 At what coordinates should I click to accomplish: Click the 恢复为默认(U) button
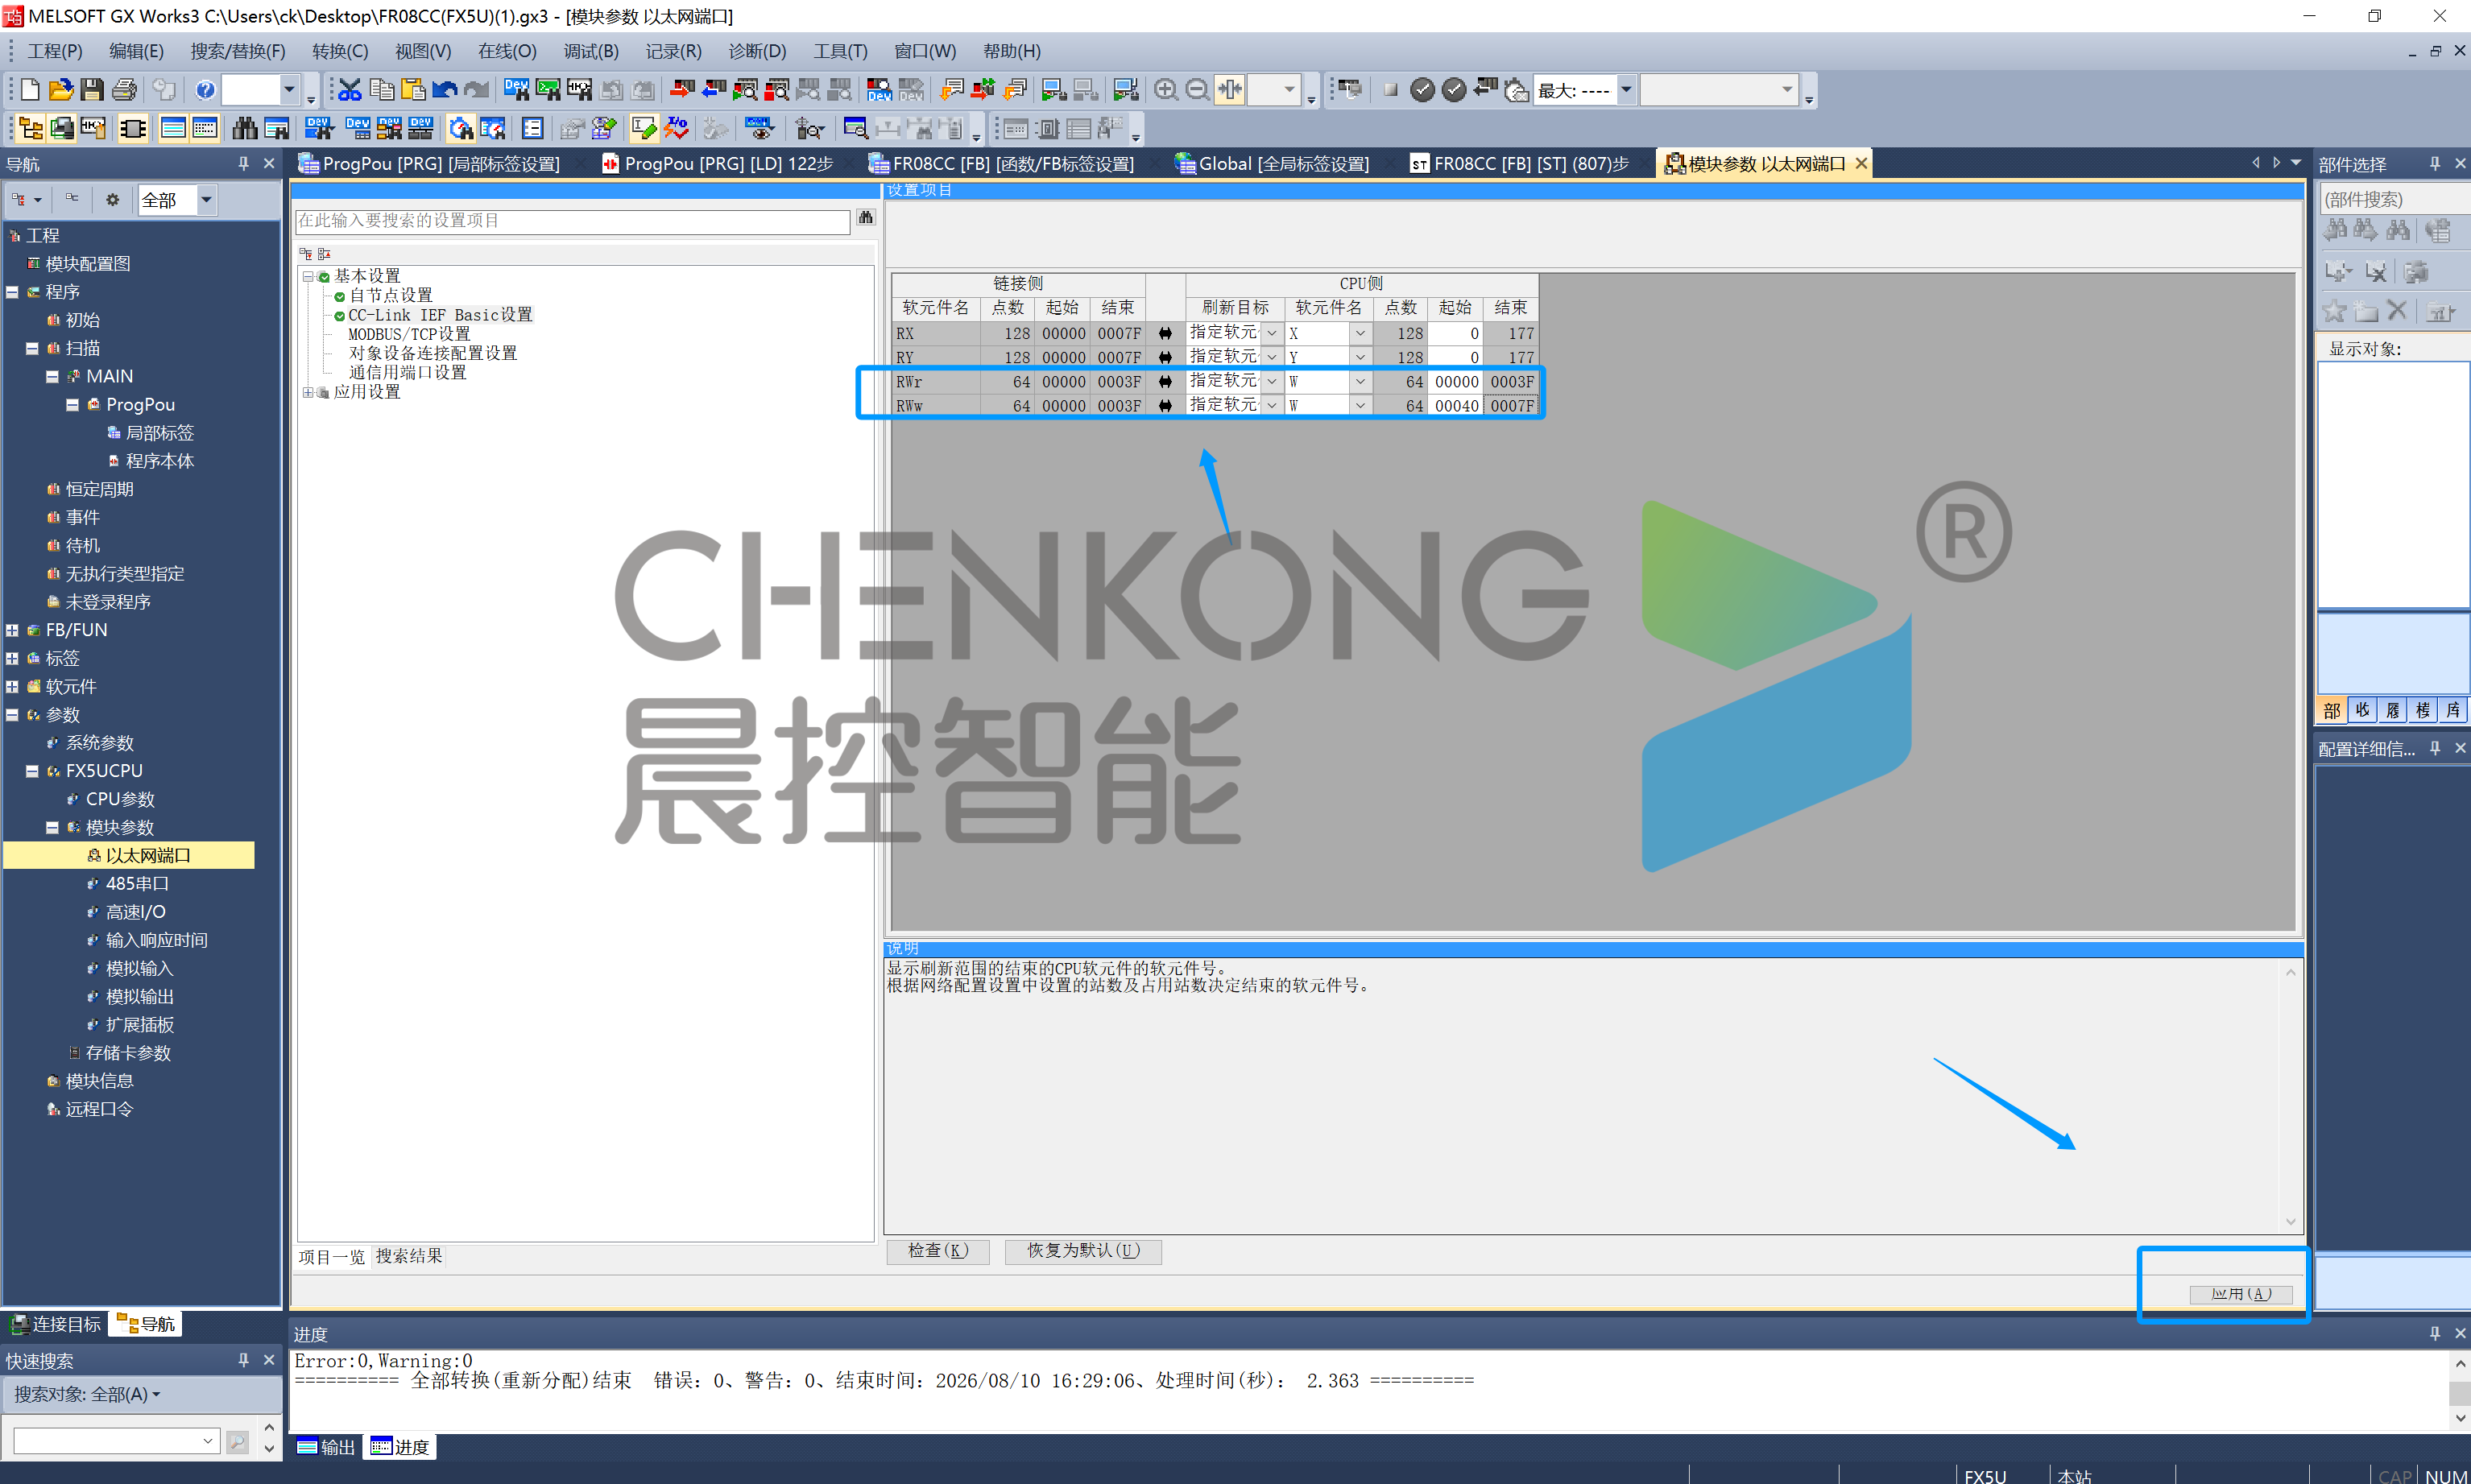click(x=1083, y=1251)
